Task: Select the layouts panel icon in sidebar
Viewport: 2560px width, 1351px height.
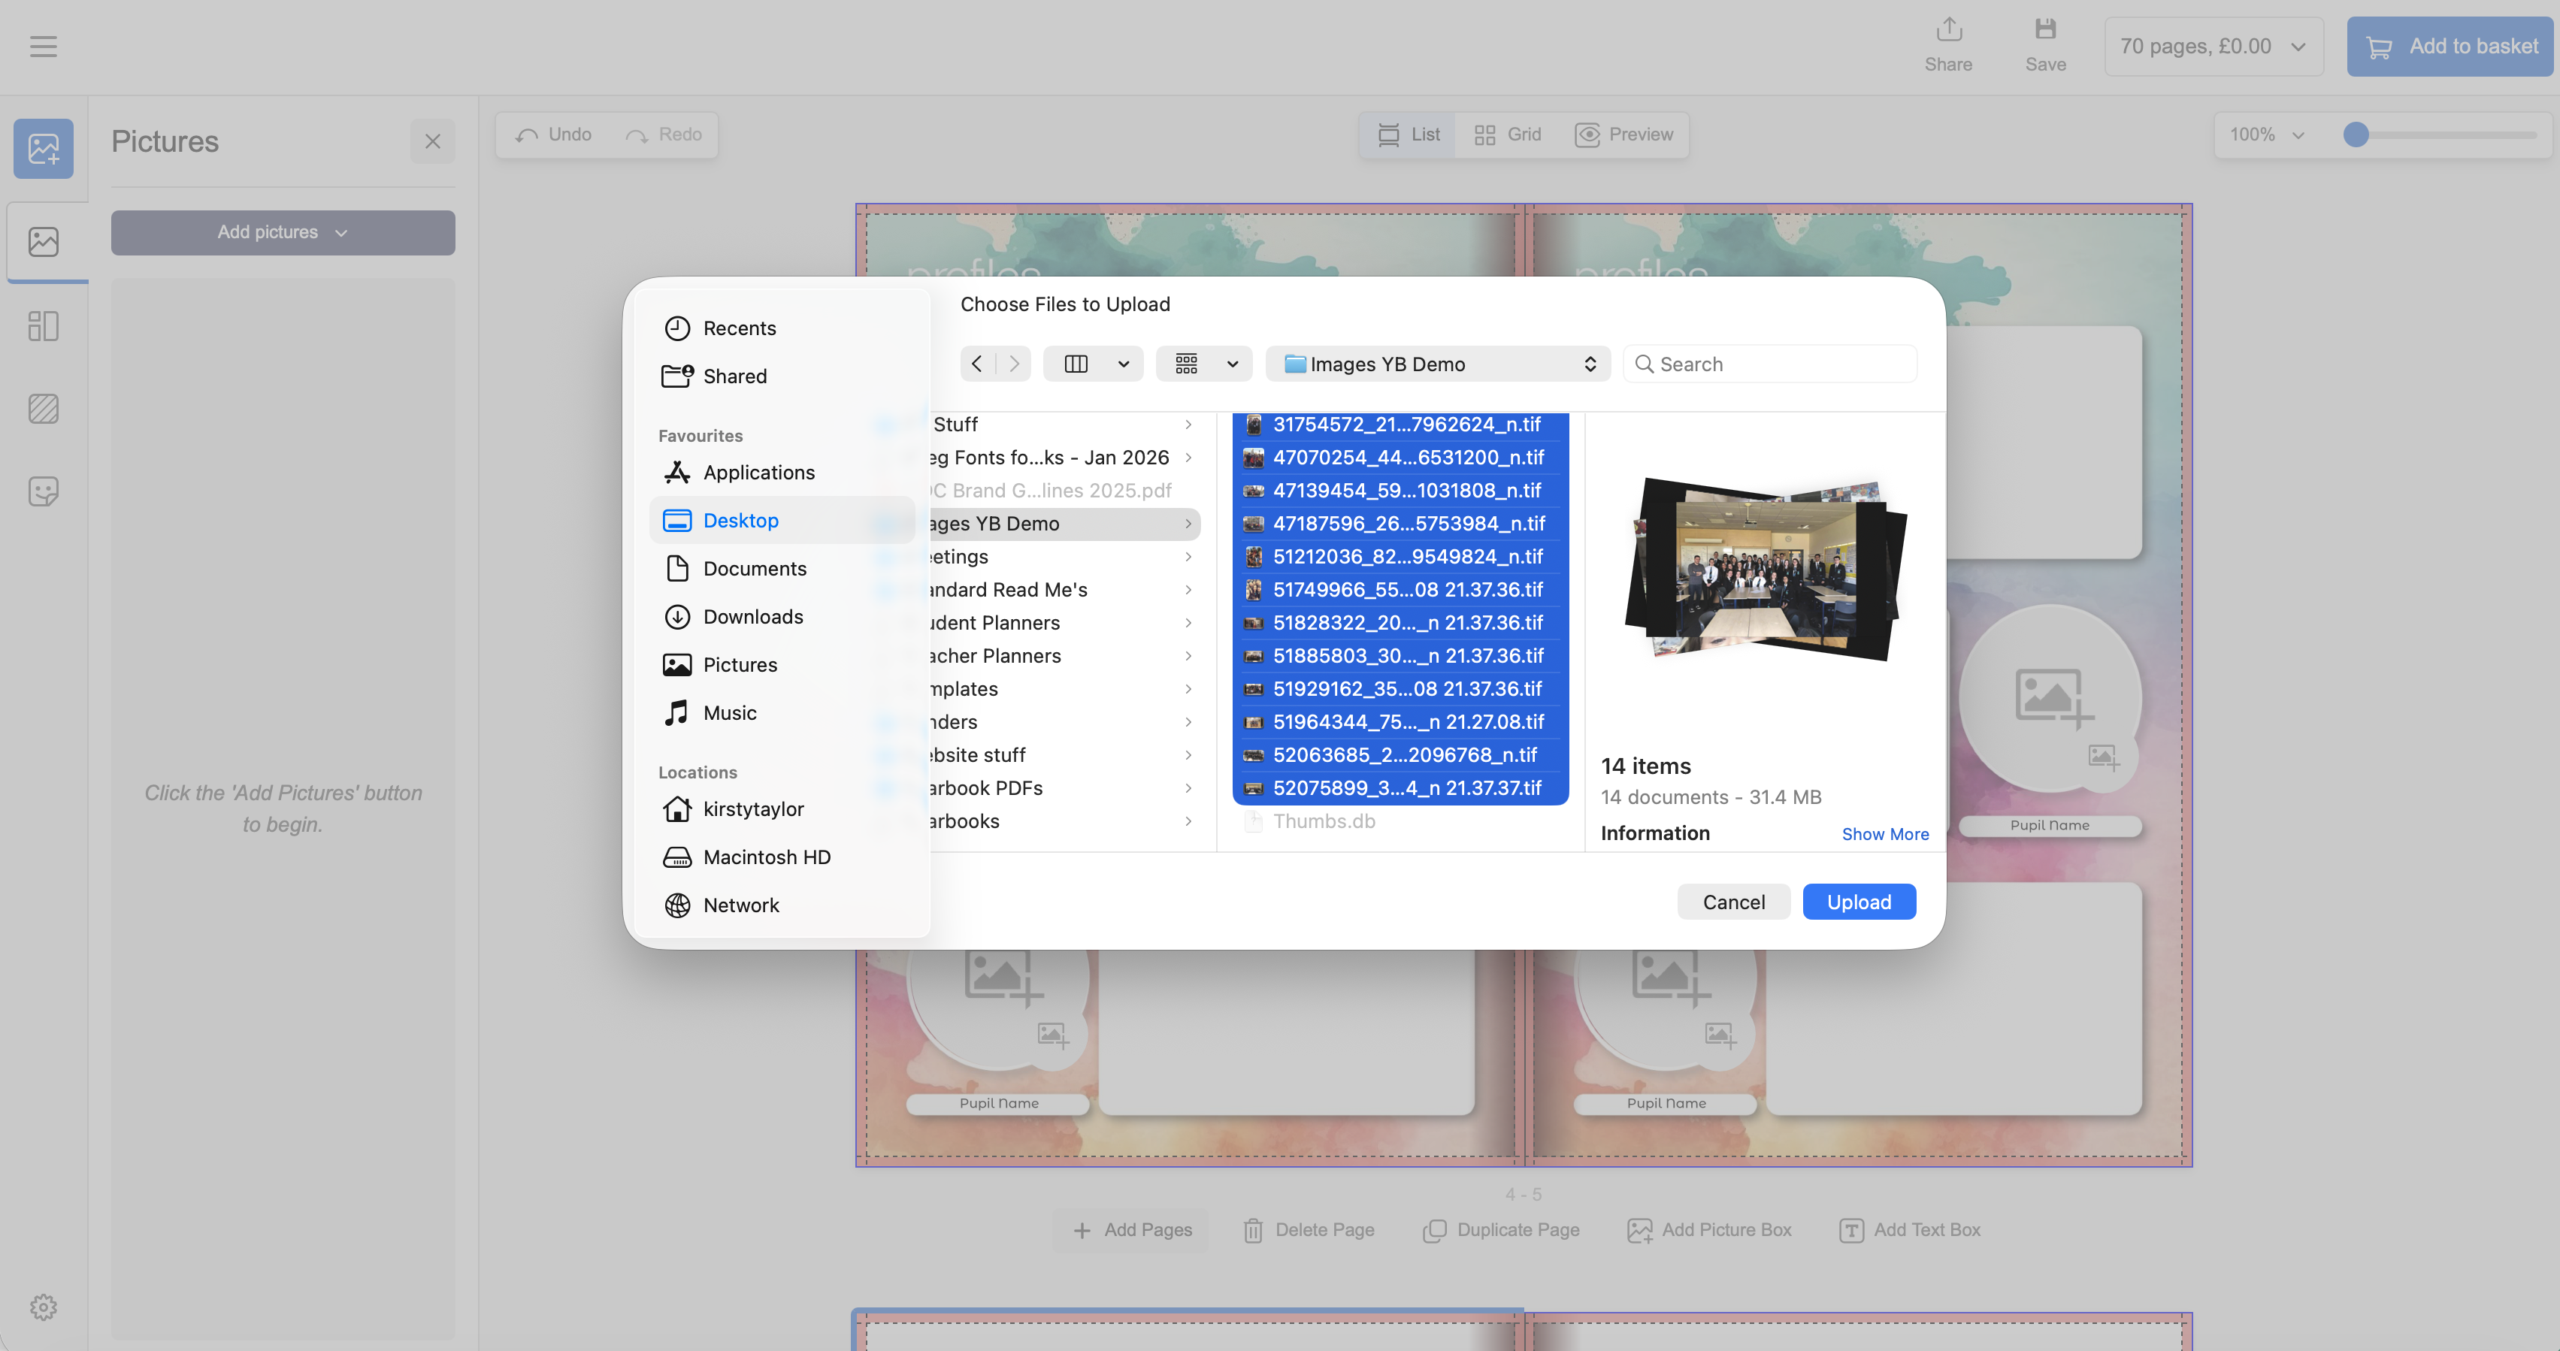Action: pyautogui.click(x=43, y=326)
